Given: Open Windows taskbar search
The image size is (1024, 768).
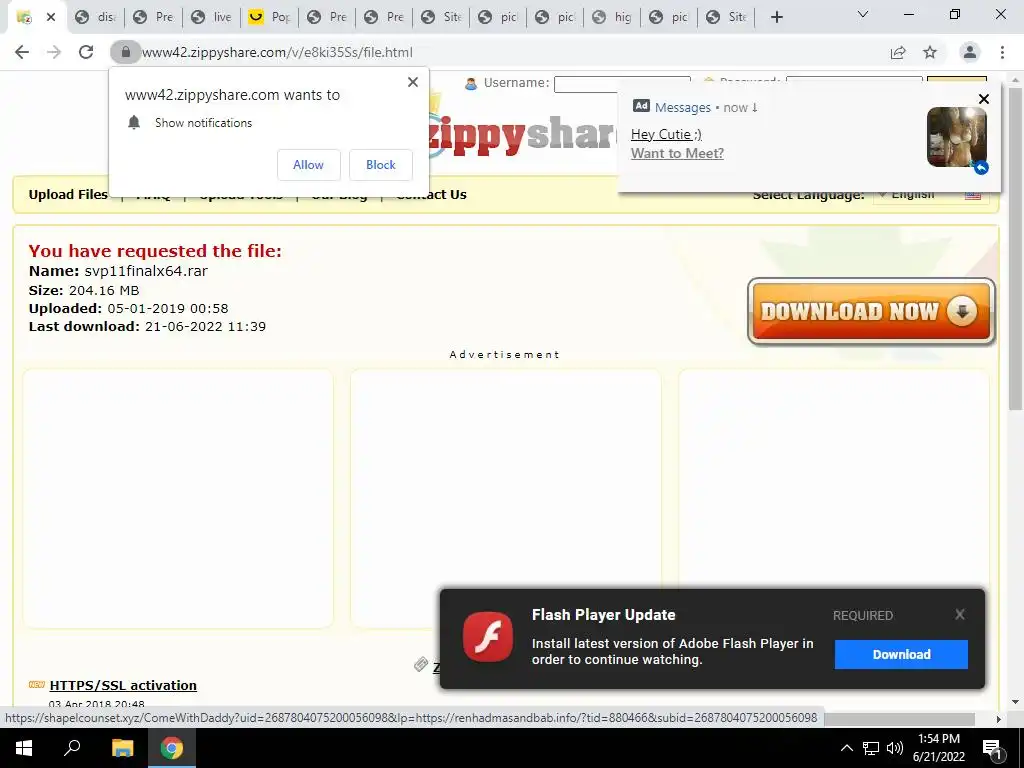Looking at the screenshot, I should [72, 748].
